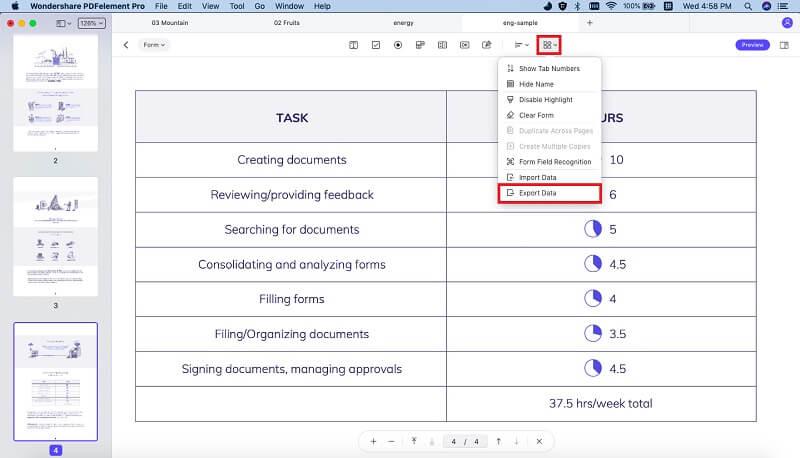Screen dimensions: 800x458
Task: Click the current page number field
Action: pyautogui.click(x=454, y=442)
